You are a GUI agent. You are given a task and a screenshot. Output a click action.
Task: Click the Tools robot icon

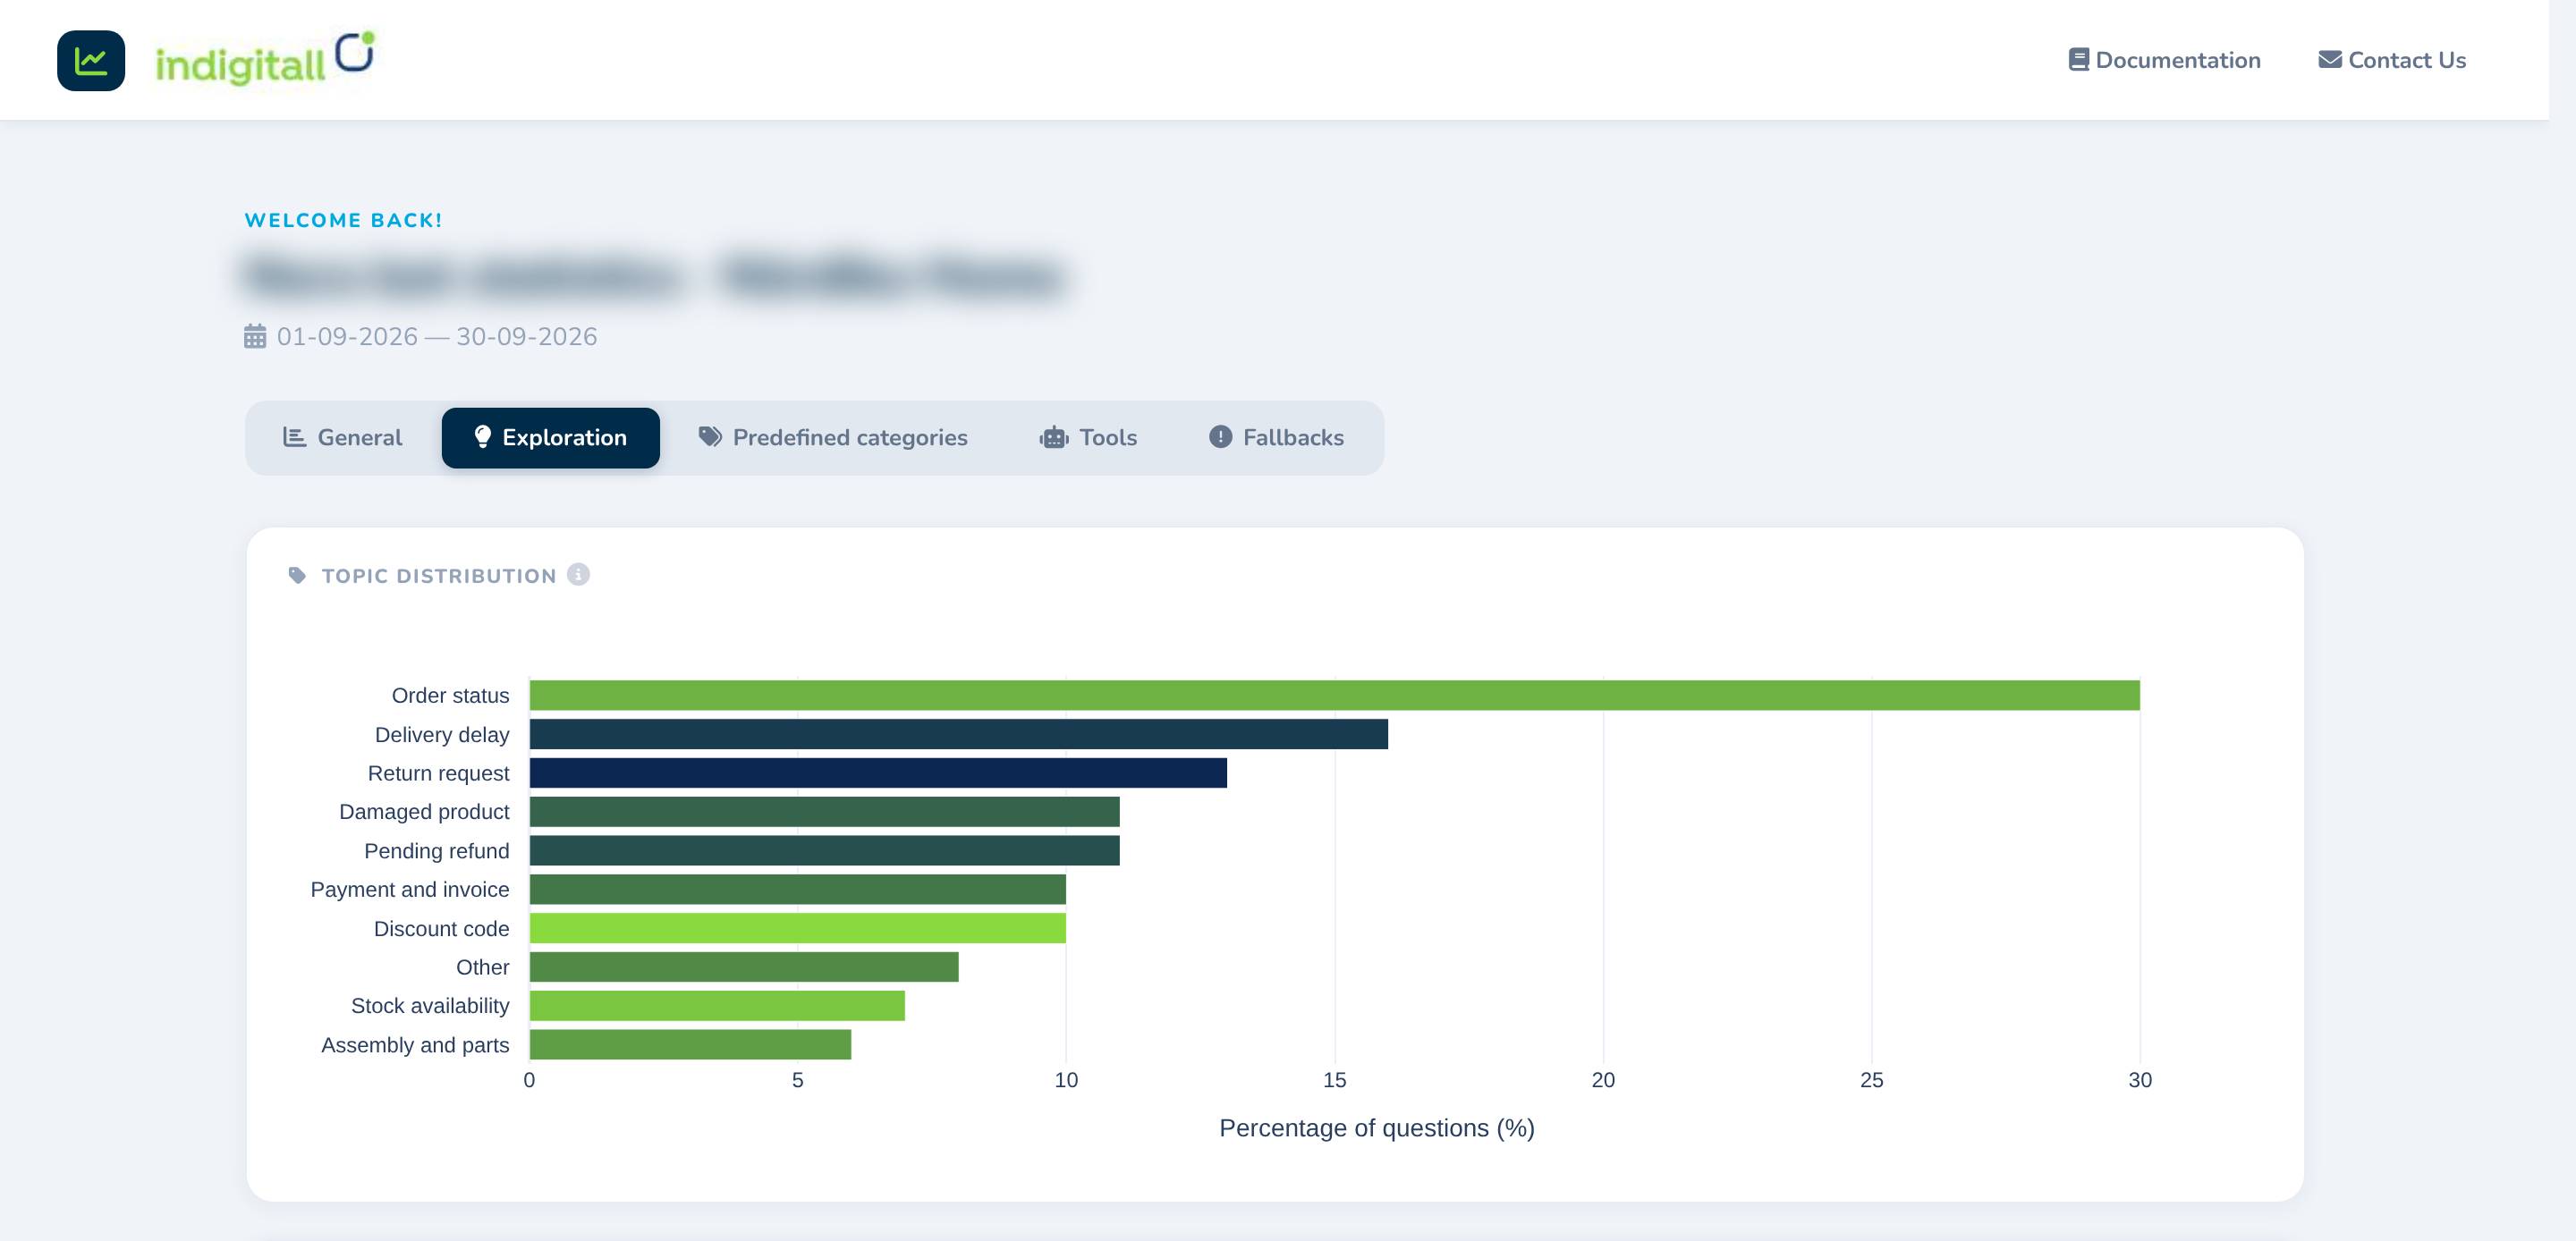pos(1054,437)
